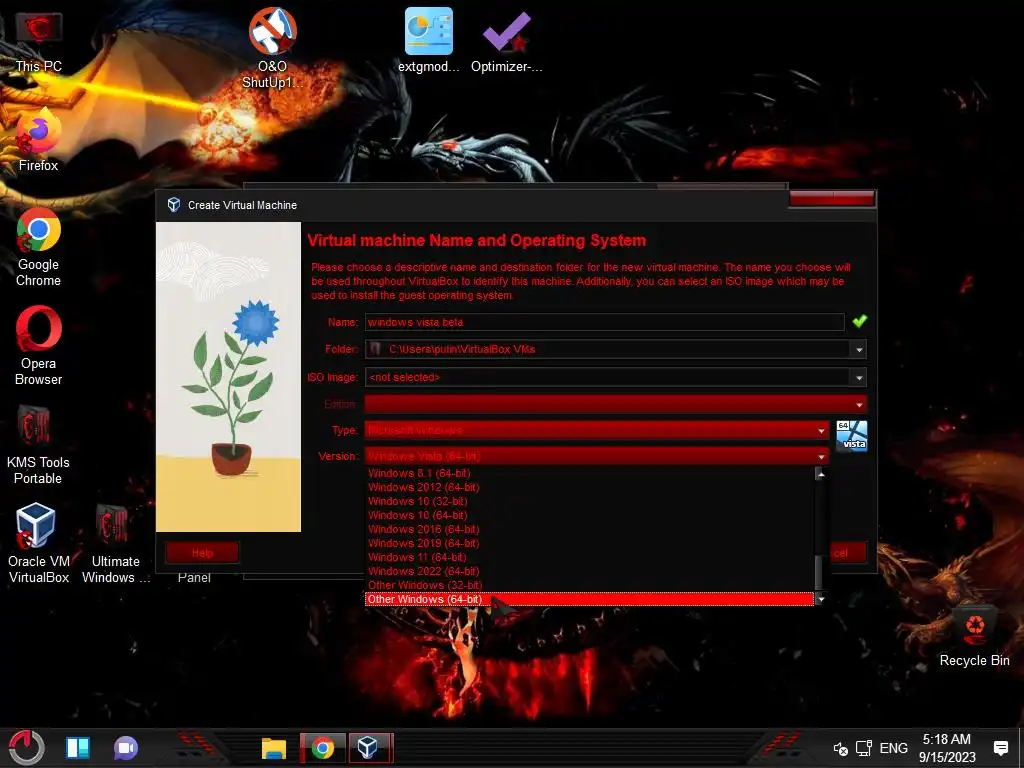Open the Folder dropdown arrow

pos(859,350)
